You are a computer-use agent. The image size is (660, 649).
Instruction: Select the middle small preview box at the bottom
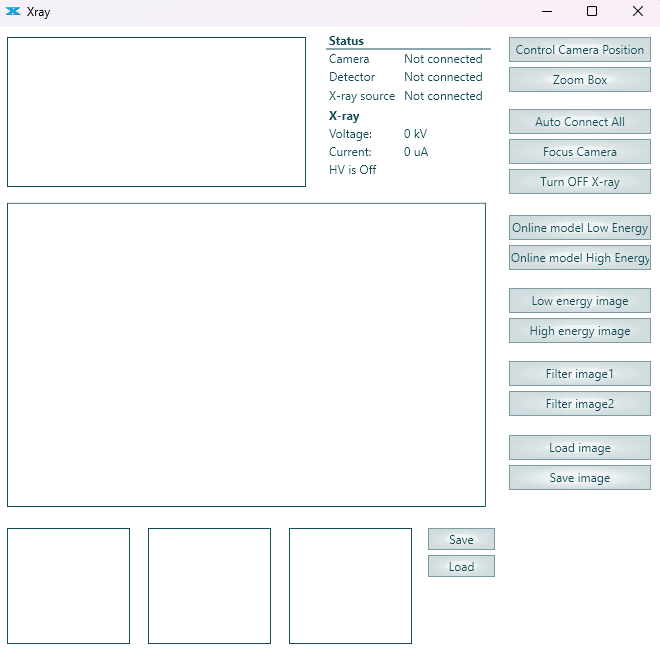point(209,586)
